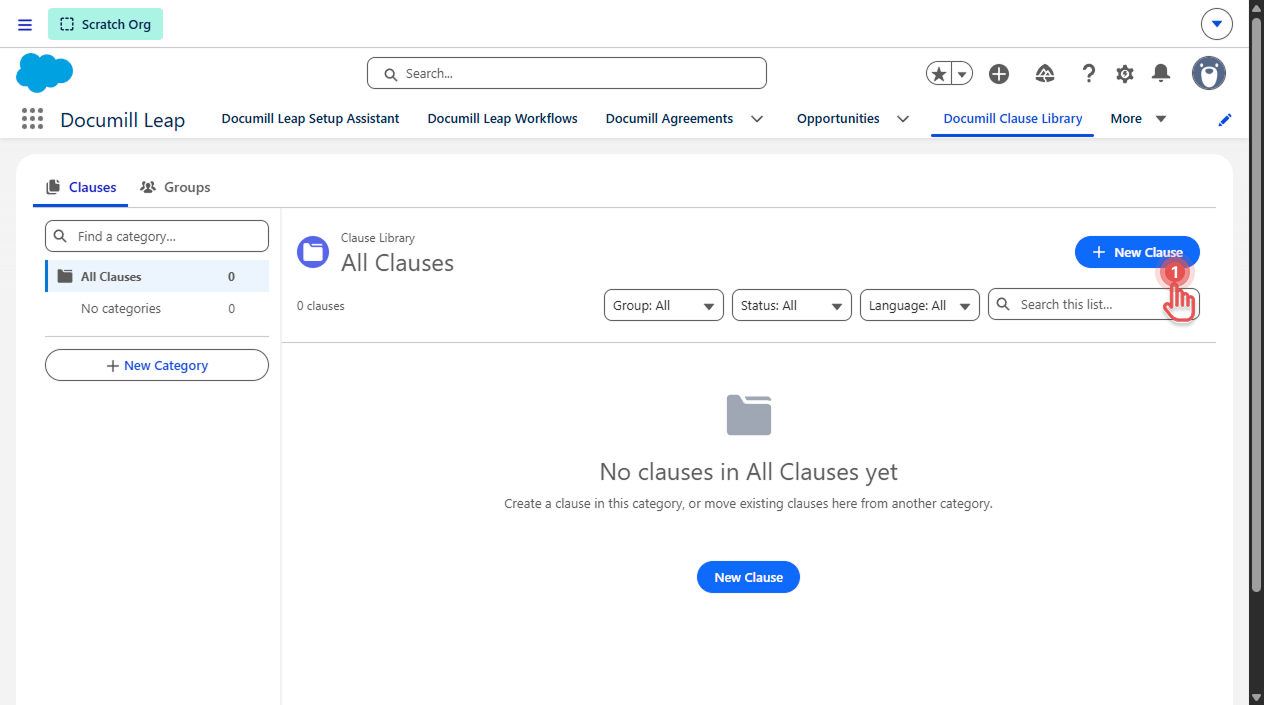Viewport: 1264px width, 705px height.
Task: Open the Trailhead guidance icon
Action: pyautogui.click(x=1045, y=74)
